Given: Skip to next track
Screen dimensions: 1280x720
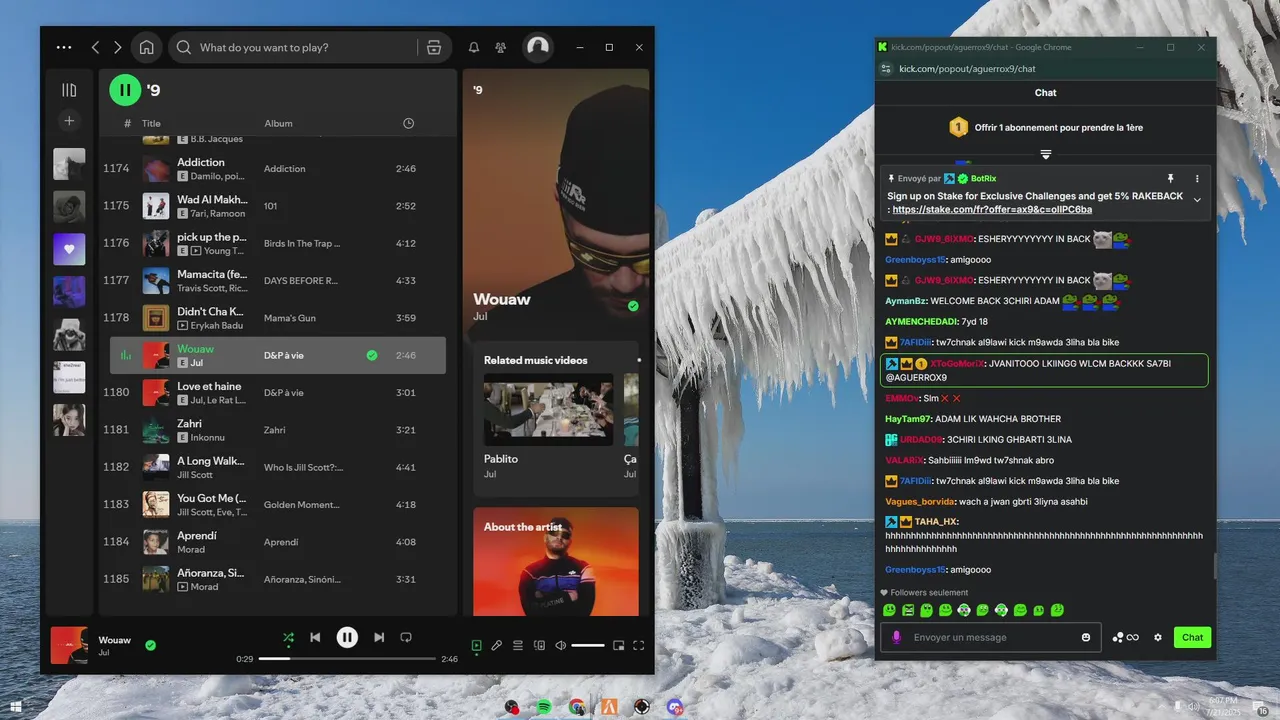Looking at the screenshot, I should (379, 637).
